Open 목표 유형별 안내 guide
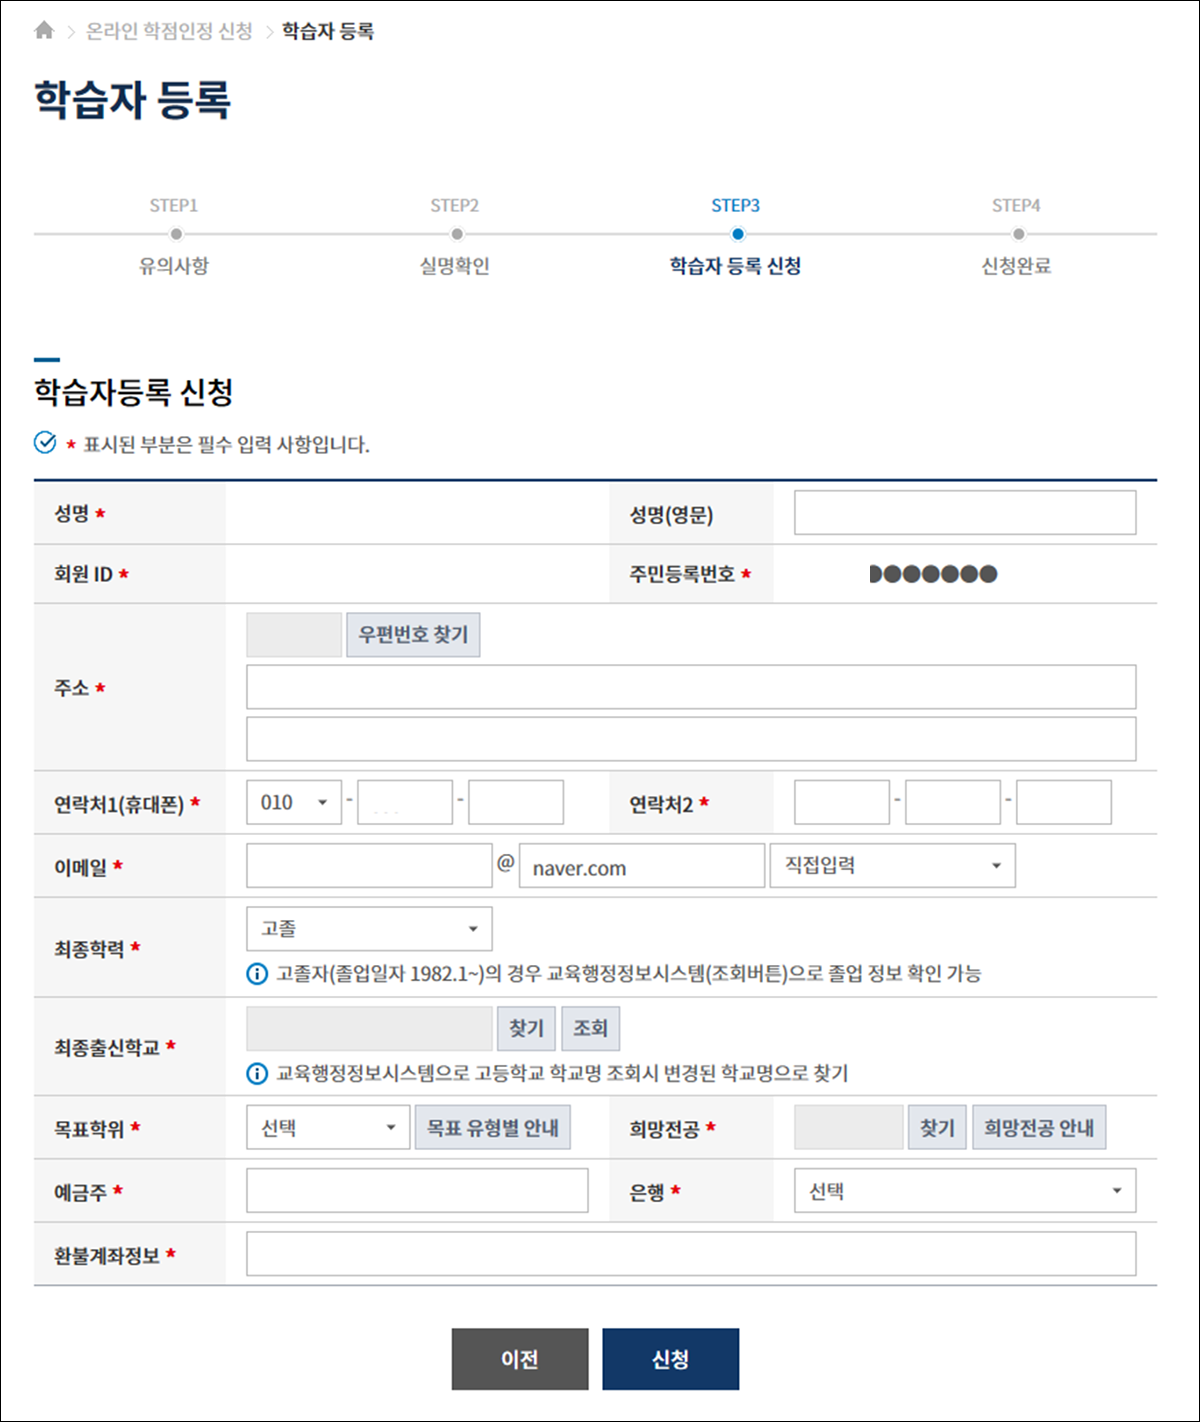 pos(492,1128)
